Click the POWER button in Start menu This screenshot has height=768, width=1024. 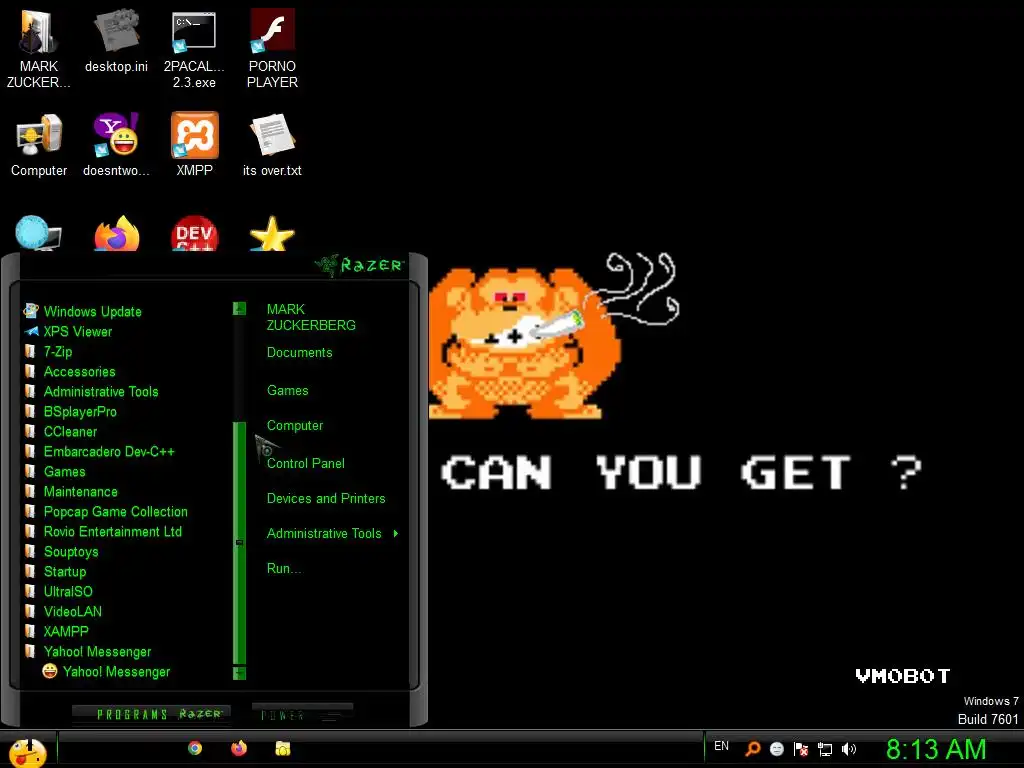302,714
